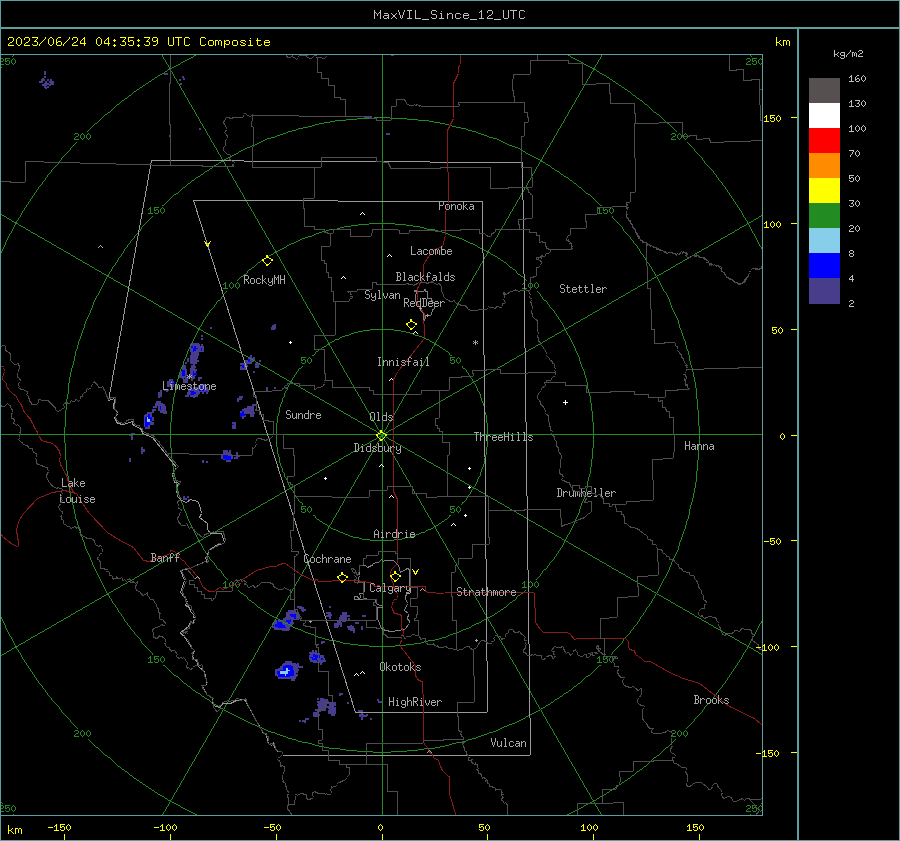This screenshot has height=841, width=900.
Task: Click the Sundre town label
Action: pyautogui.click(x=303, y=414)
